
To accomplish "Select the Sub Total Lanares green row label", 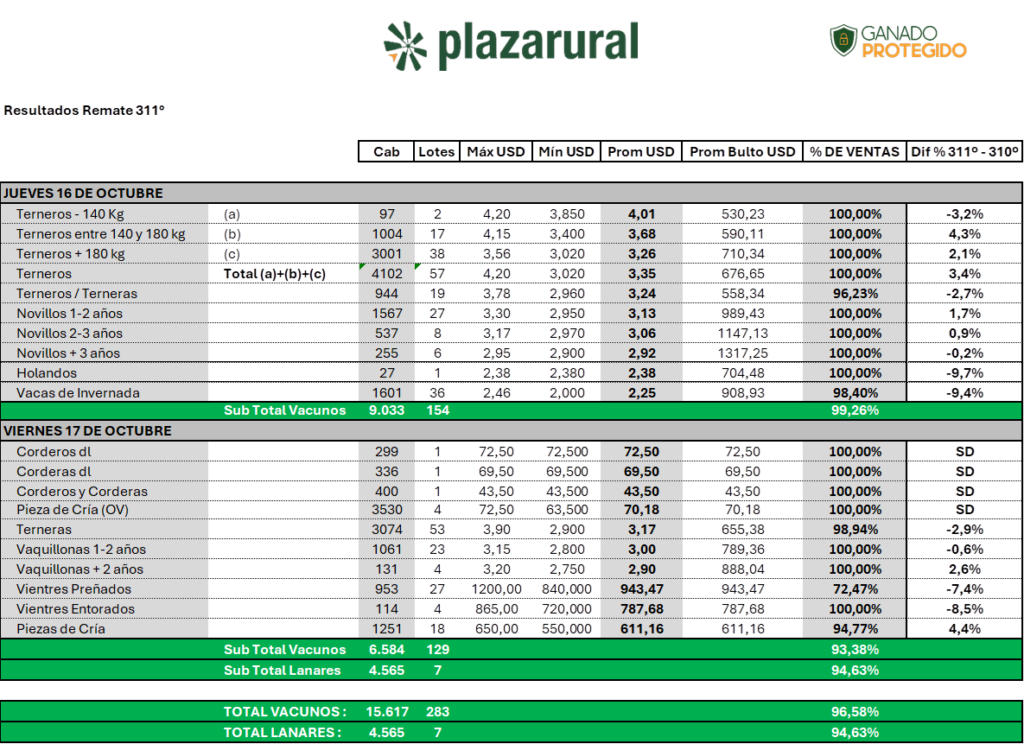I will tap(282, 670).
